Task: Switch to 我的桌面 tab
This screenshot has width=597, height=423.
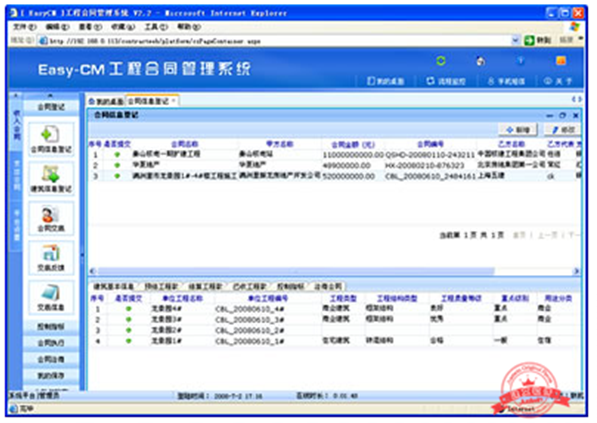Action: [106, 101]
